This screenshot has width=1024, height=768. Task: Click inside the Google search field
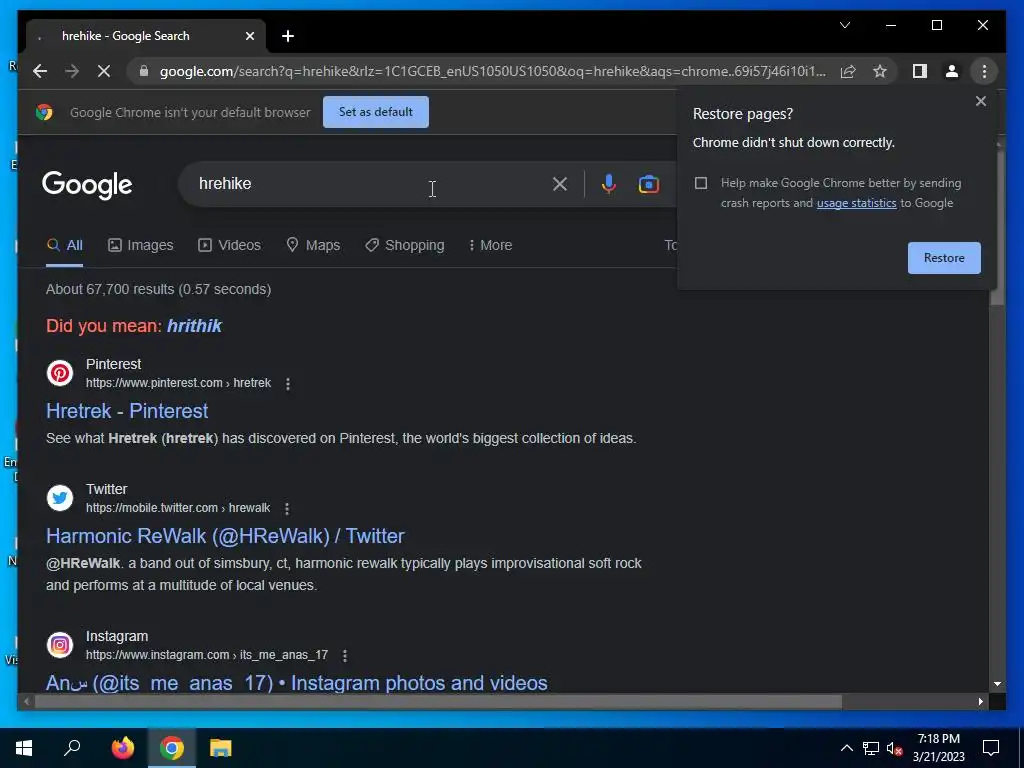coord(372,184)
